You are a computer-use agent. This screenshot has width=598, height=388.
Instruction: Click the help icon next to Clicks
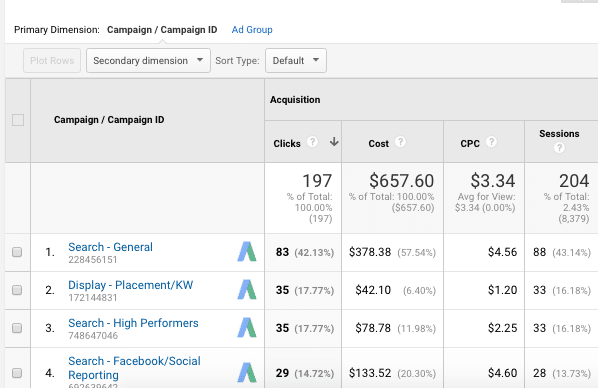click(312, 142)
